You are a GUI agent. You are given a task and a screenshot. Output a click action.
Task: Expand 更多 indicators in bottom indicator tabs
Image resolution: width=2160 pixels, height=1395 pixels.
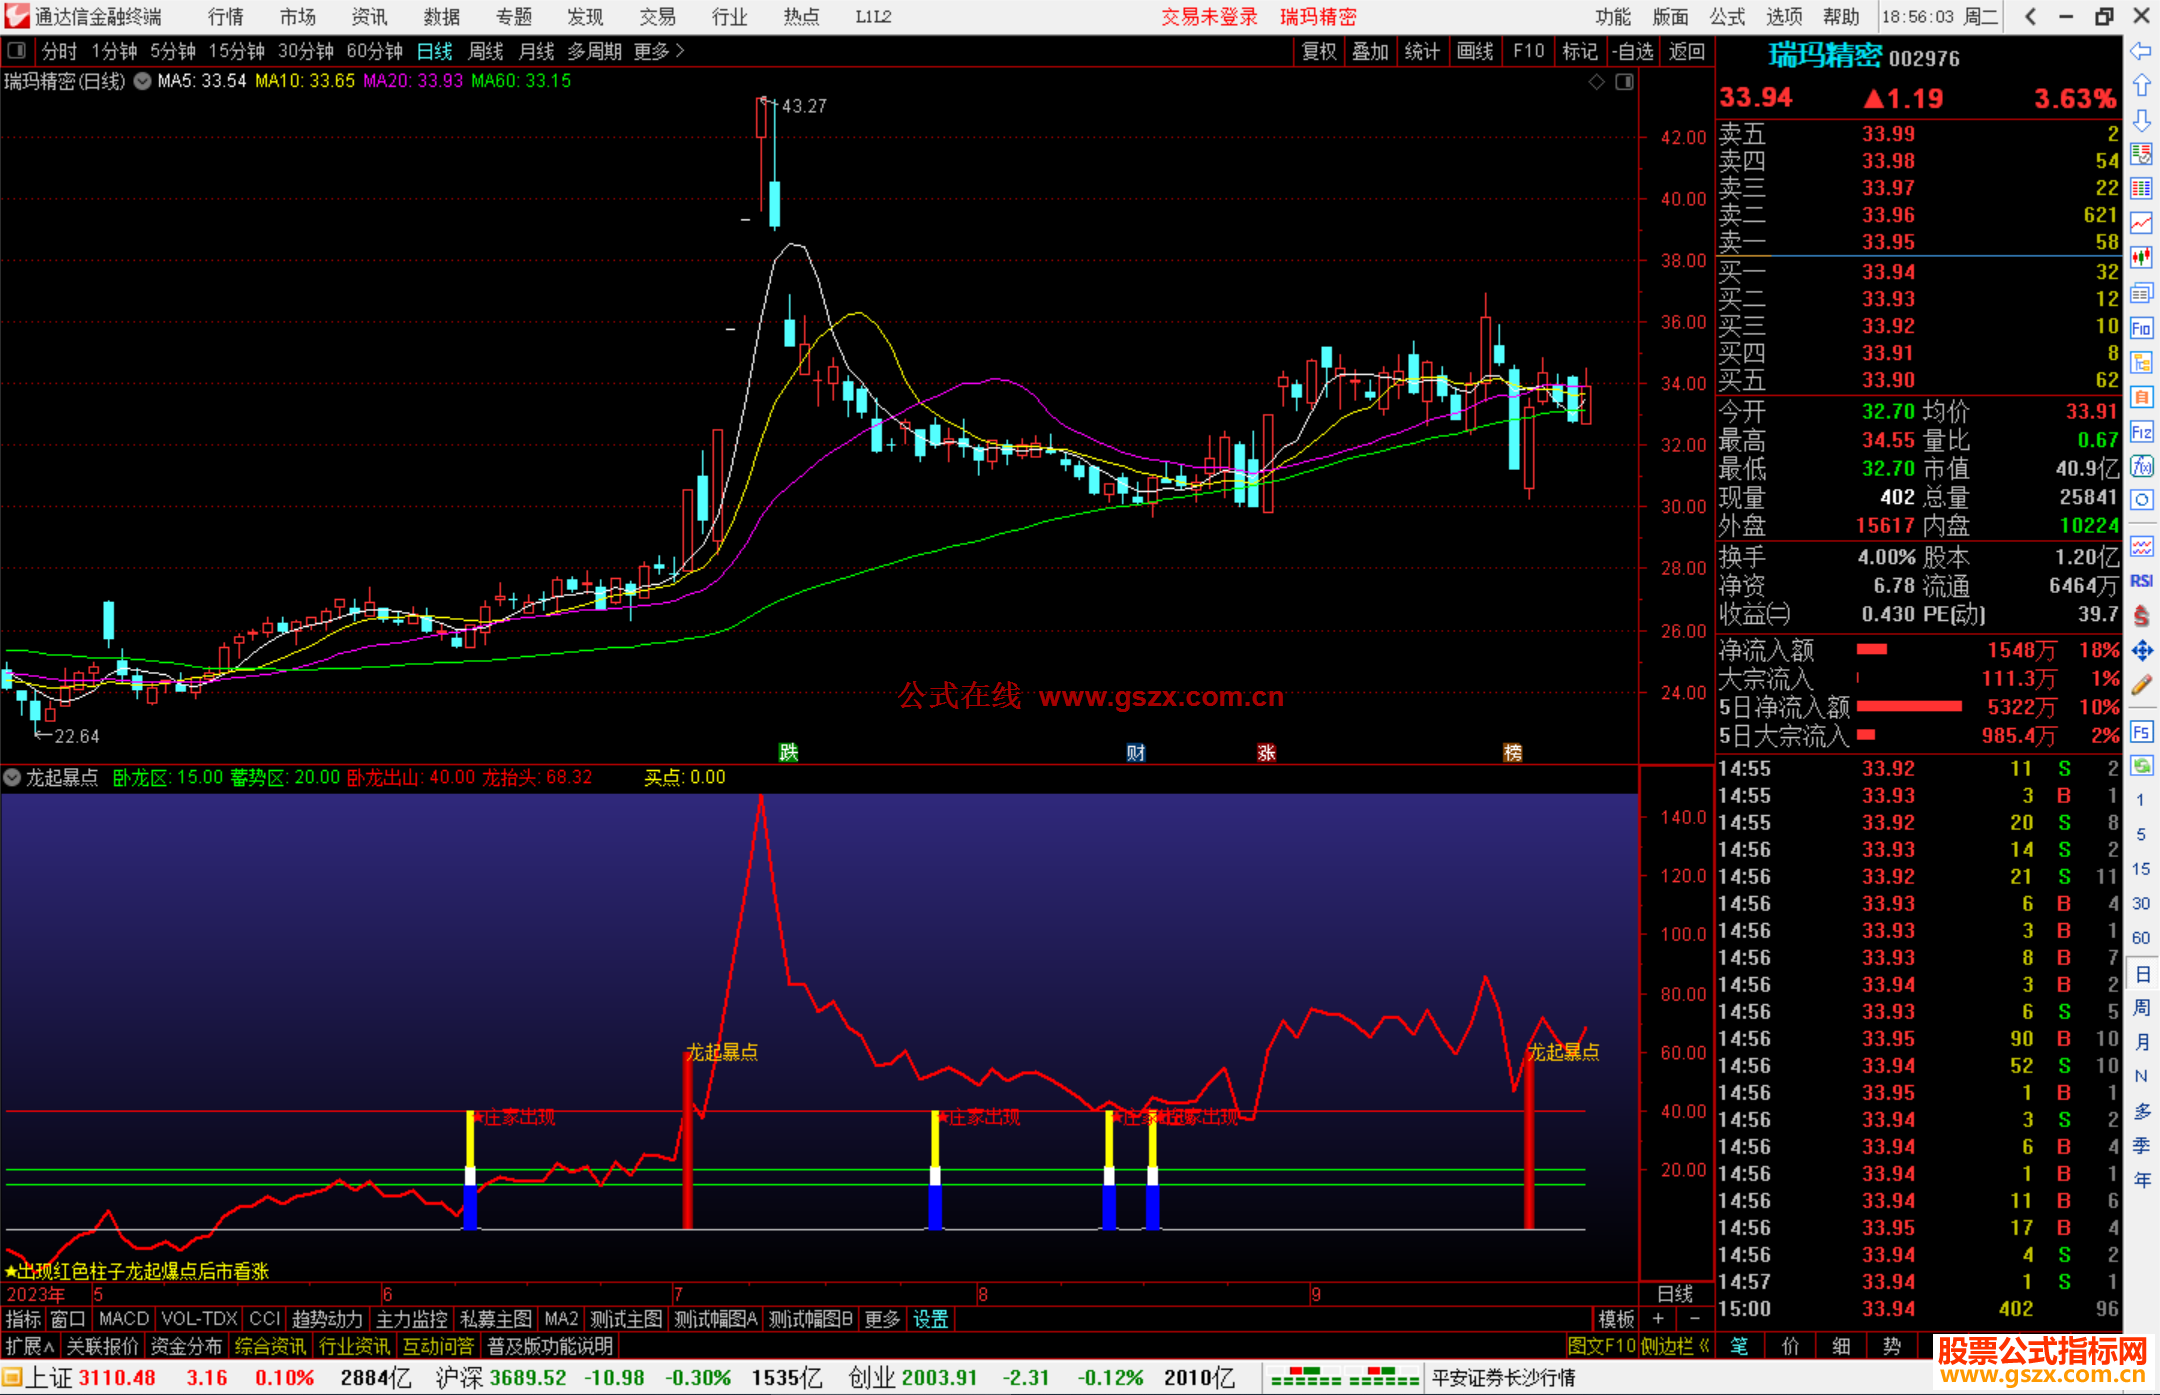[x=882, y=1319]
